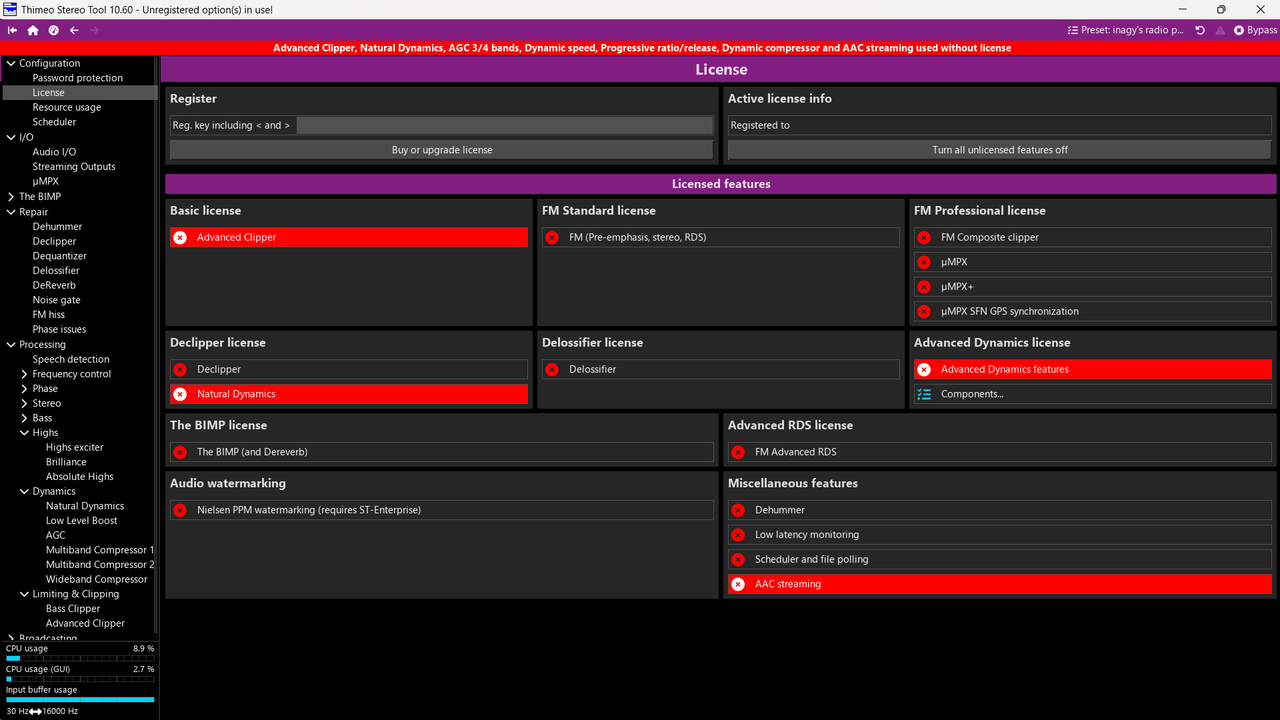Expand the Phase tree node
This screenshot has width=1280, height=720.
pyautogui.click(x=24, y=389)
